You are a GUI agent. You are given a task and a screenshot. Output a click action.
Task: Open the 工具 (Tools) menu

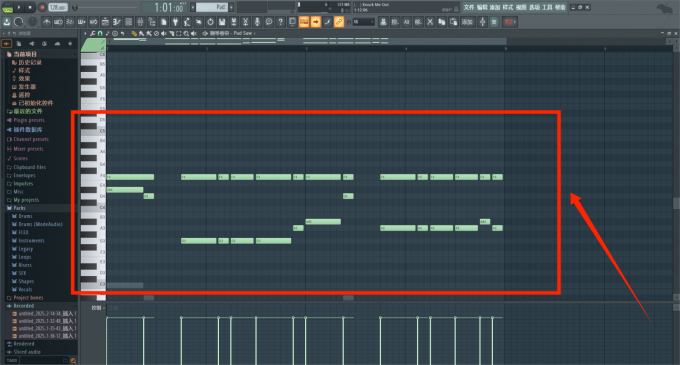(x=547, y=7)
